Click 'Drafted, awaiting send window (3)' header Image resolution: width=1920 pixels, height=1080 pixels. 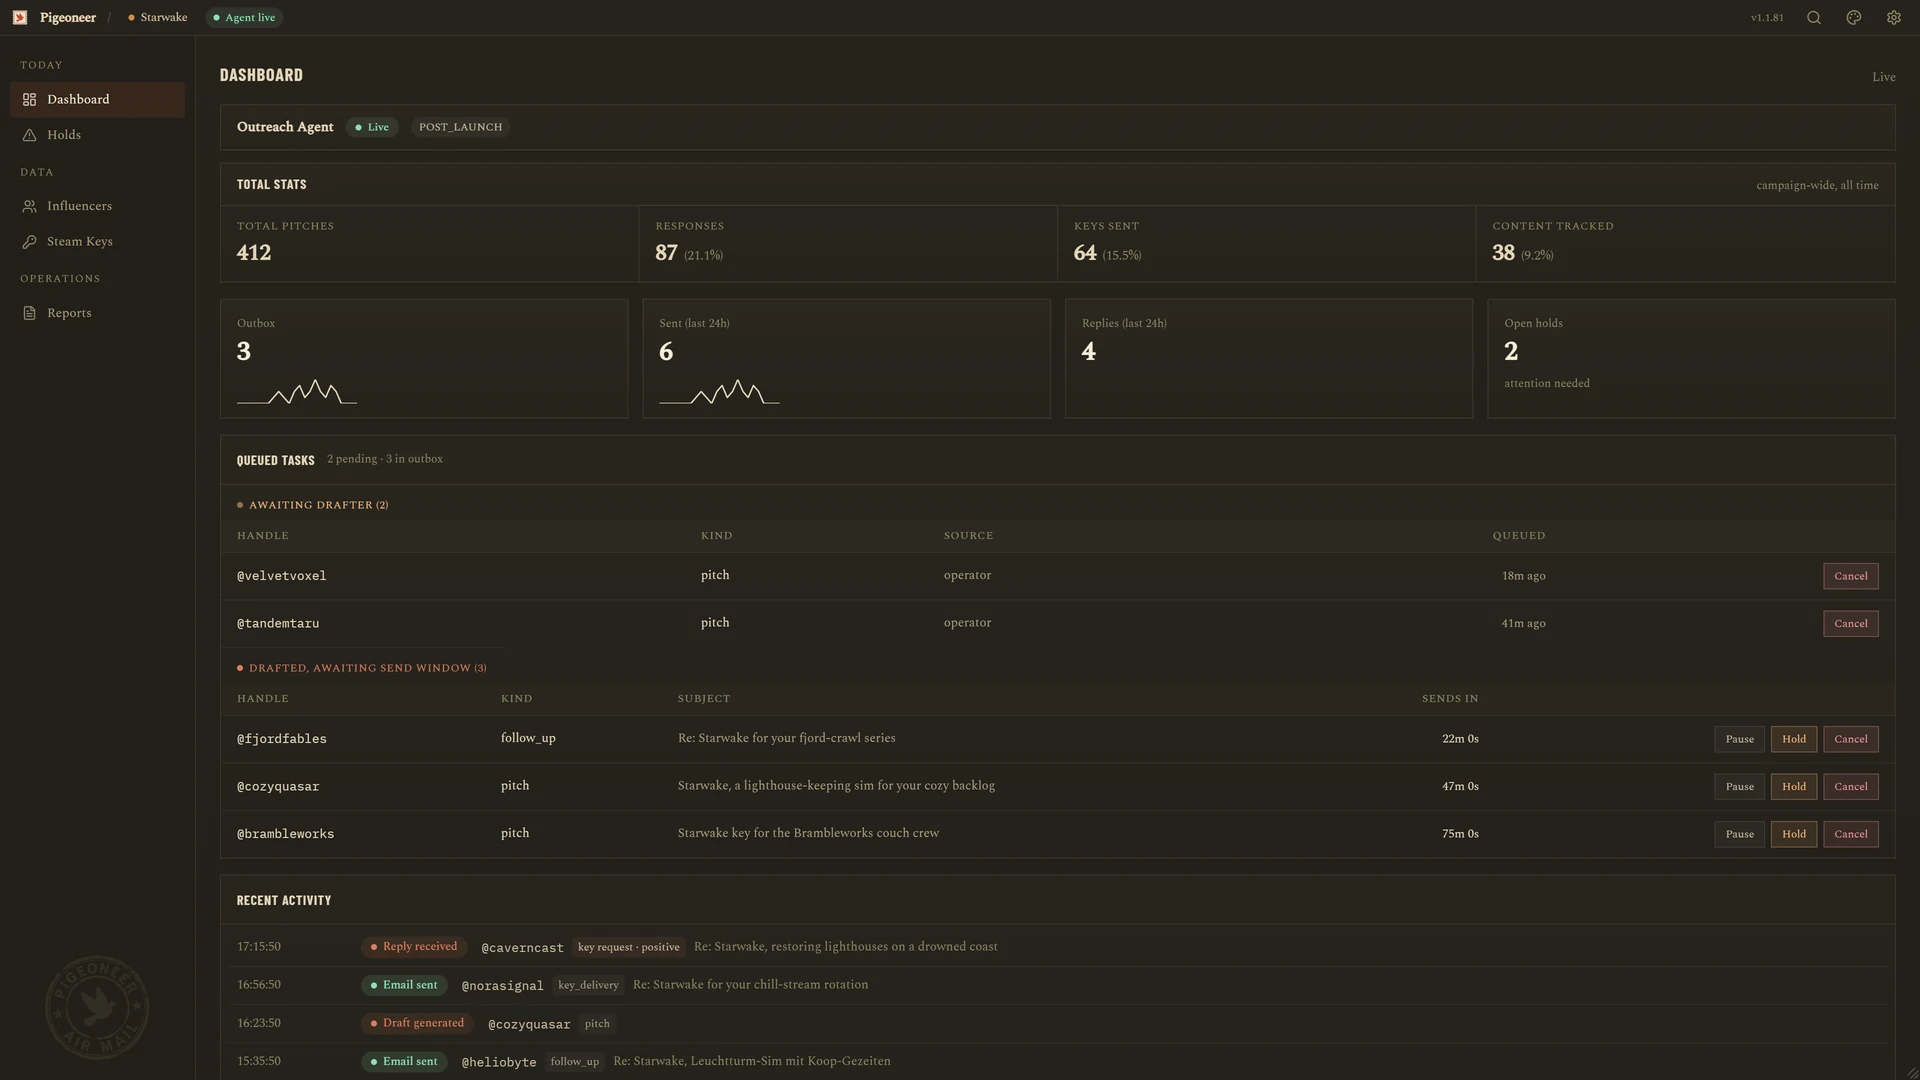point(362,669)
